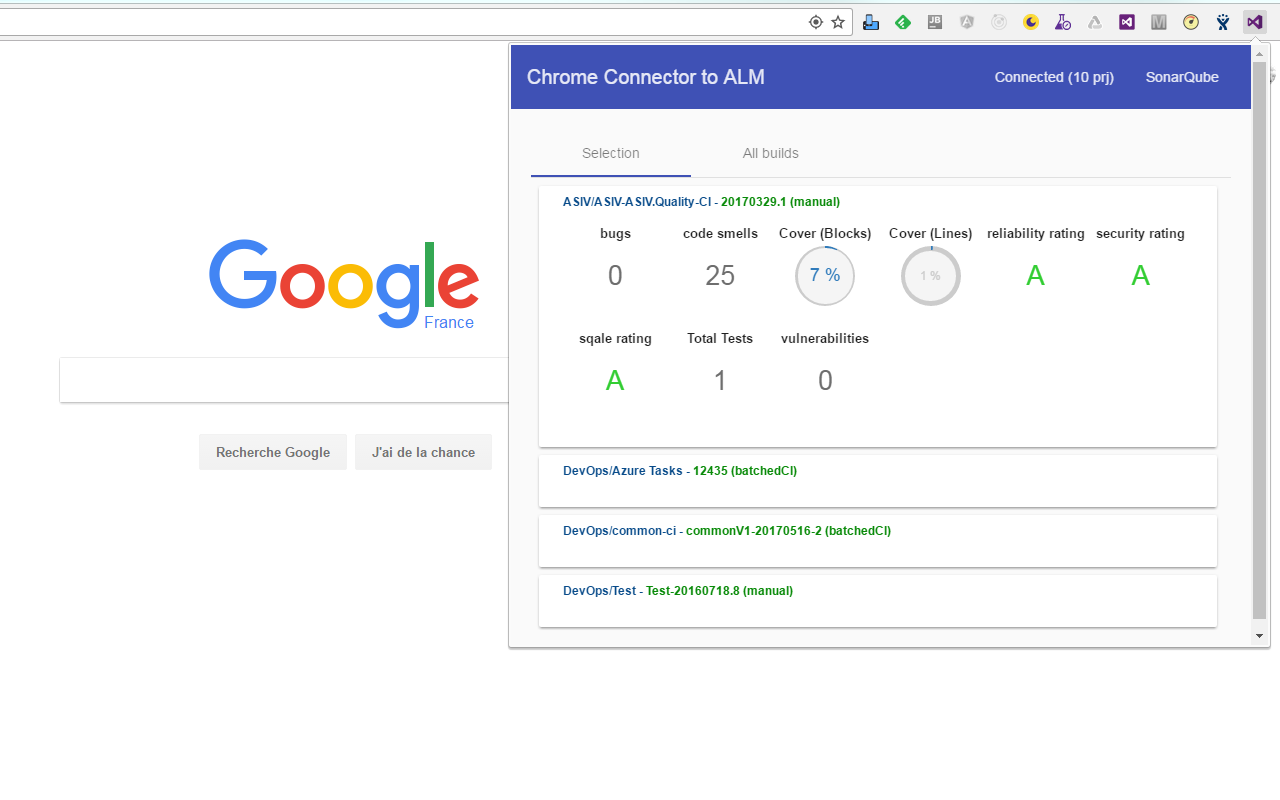
Task: Click the vulnerabilities value 0
Action: click(825, 381)
